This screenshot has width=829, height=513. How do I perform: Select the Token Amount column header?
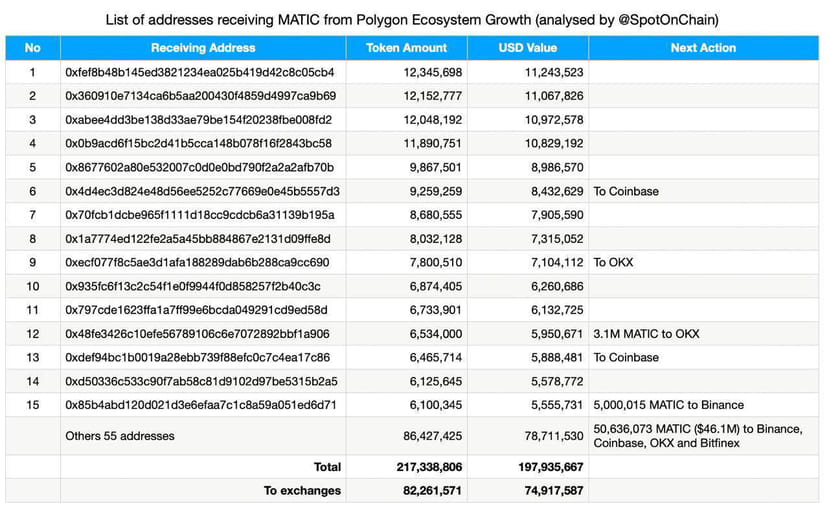pyautogui.click(x=406, y=48)
